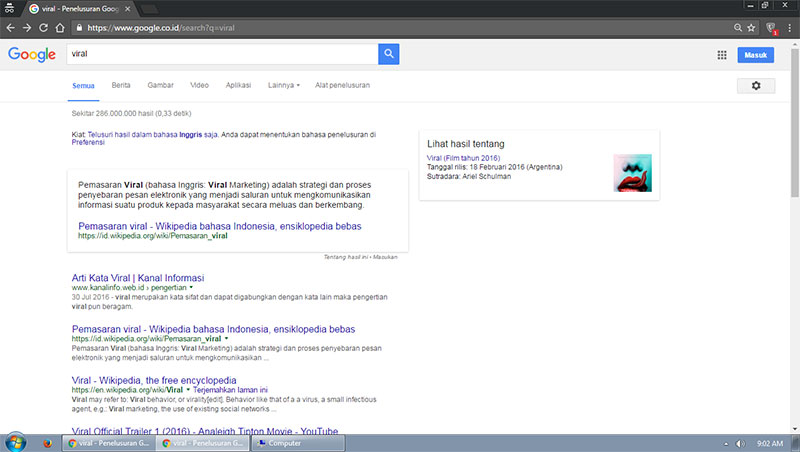The width and height of the screenshot is (800, 452).
Task: Open search settings gear icon
Action: 756,86
